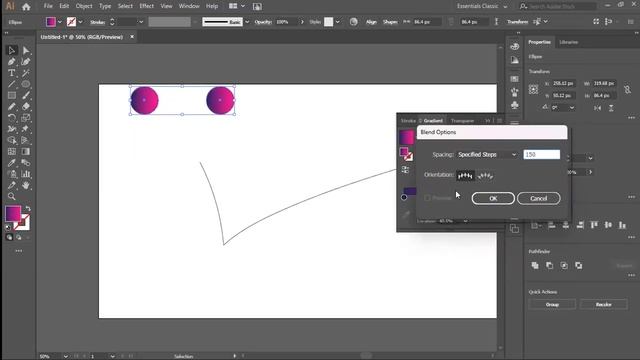Viewport: 640px width, 360px height.
Task: Select the Eyedropper tool
Action: pyautogui.click(x=11, y=163)
